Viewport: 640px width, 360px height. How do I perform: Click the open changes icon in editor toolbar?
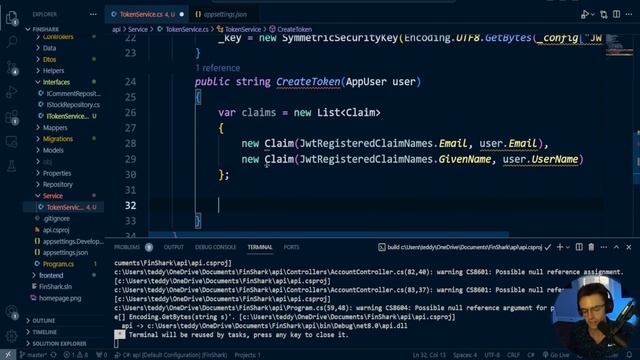click(x=604, y=14)
